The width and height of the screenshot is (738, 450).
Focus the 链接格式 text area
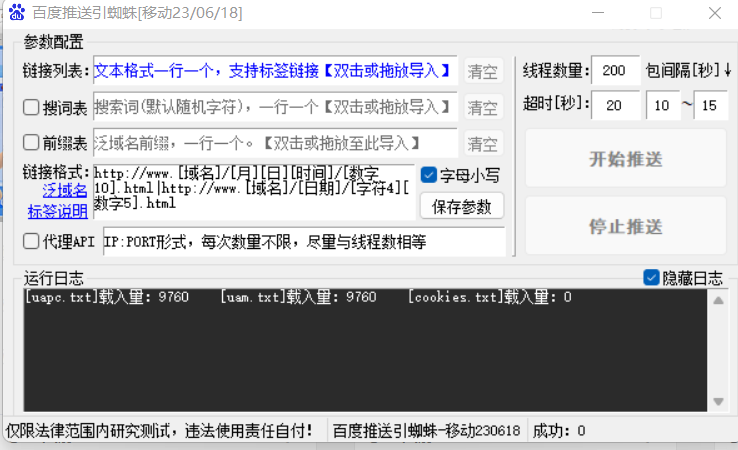click(x=254, y=190)
